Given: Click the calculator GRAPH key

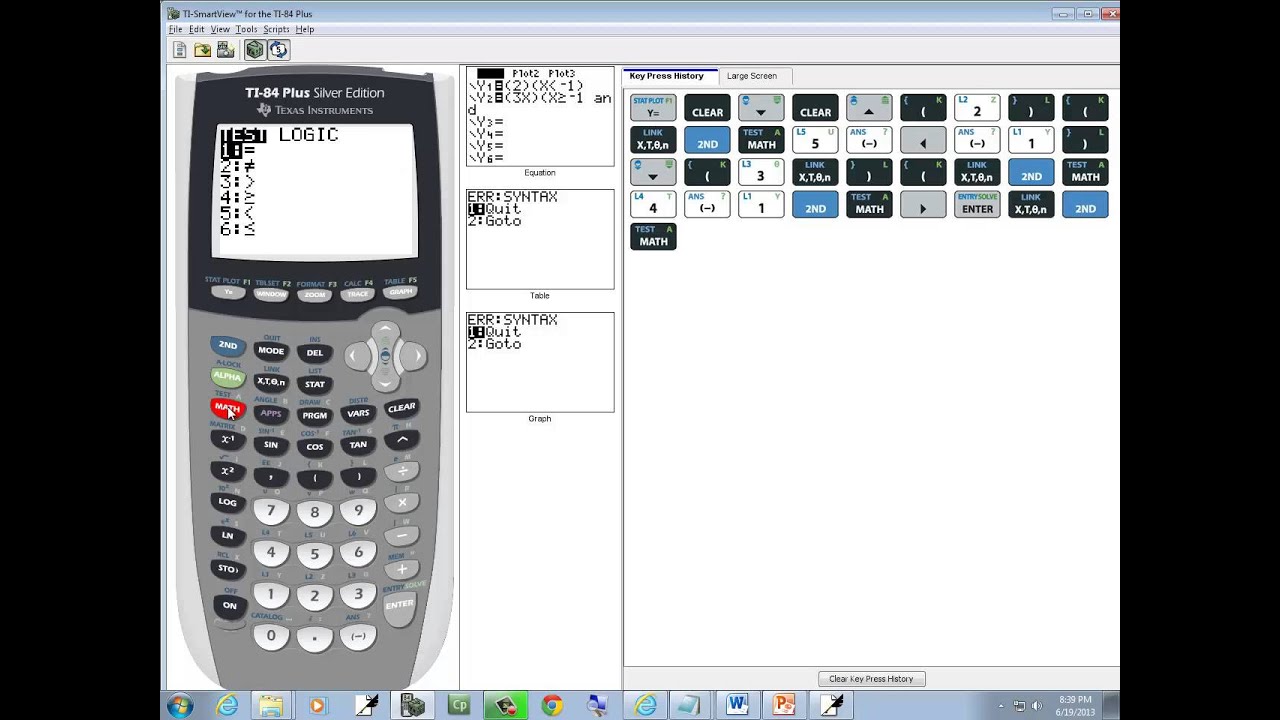Looking at the screenshot, I should (x=401, y=292).
